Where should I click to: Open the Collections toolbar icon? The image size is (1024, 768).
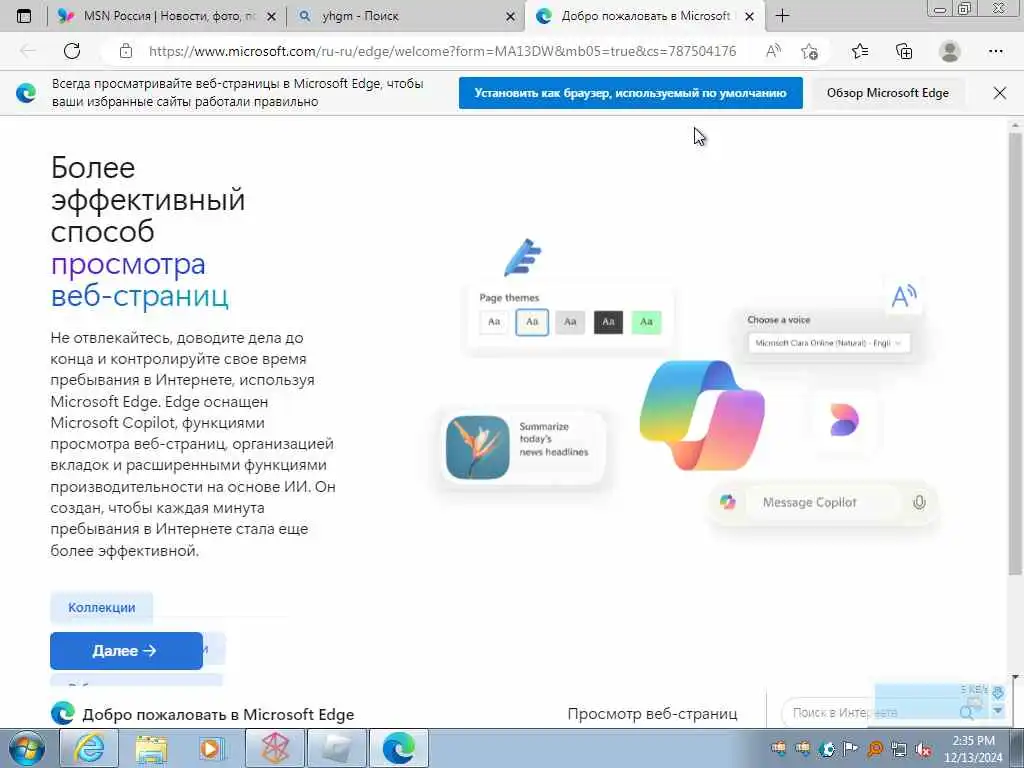pyautogui.click(x=904, y=51)
